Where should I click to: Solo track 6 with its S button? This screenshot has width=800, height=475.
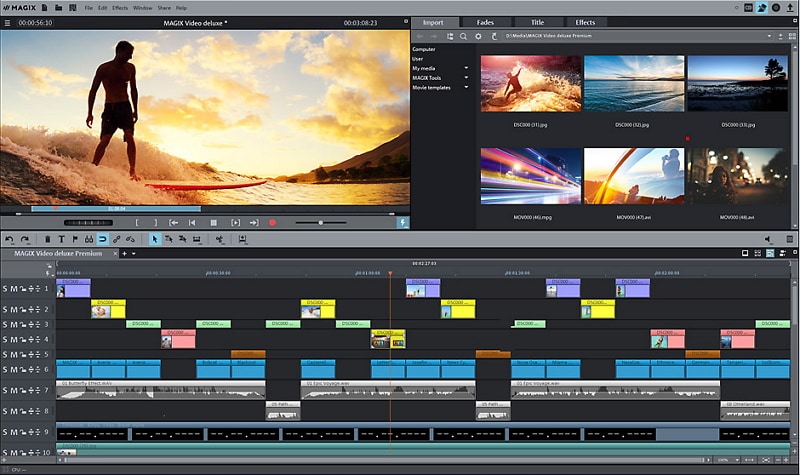pos(5,369)
